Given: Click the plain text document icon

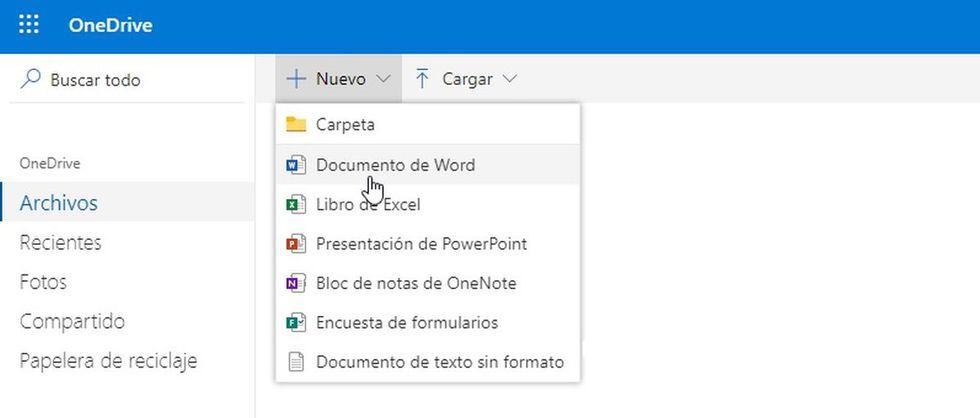Looking at the screenshot, I should [295, 362].
